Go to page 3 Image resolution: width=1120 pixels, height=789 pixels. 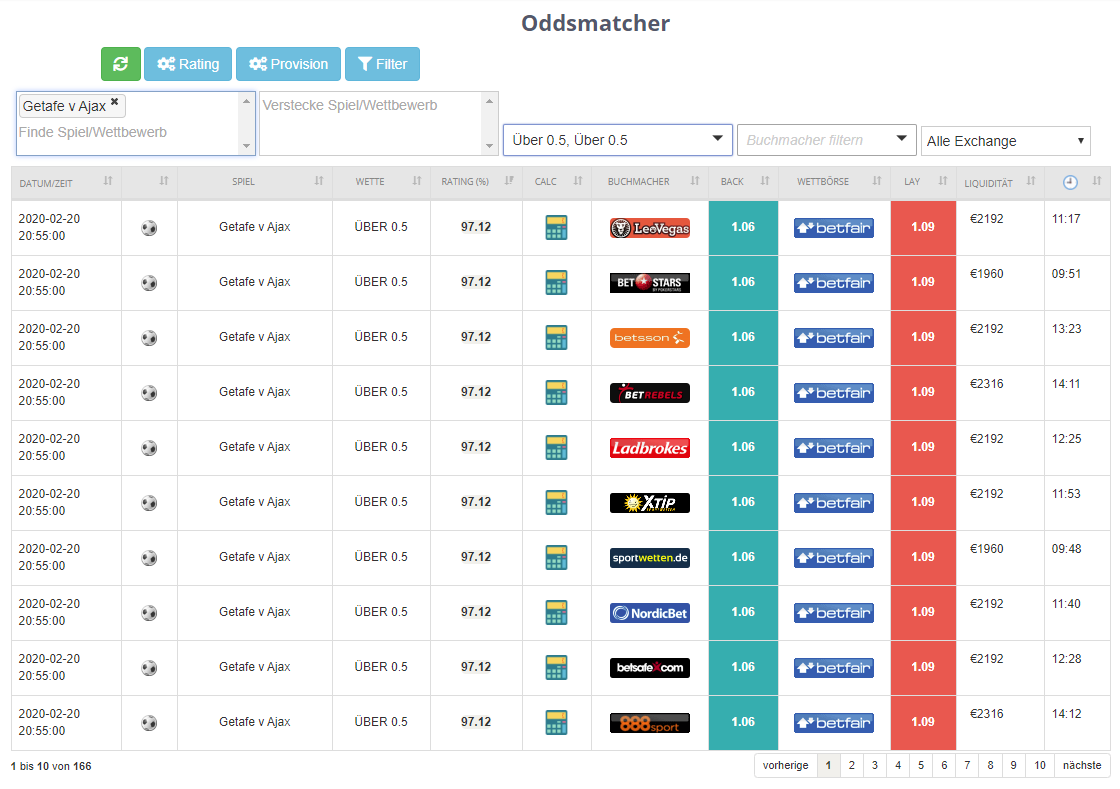(874, 765)
